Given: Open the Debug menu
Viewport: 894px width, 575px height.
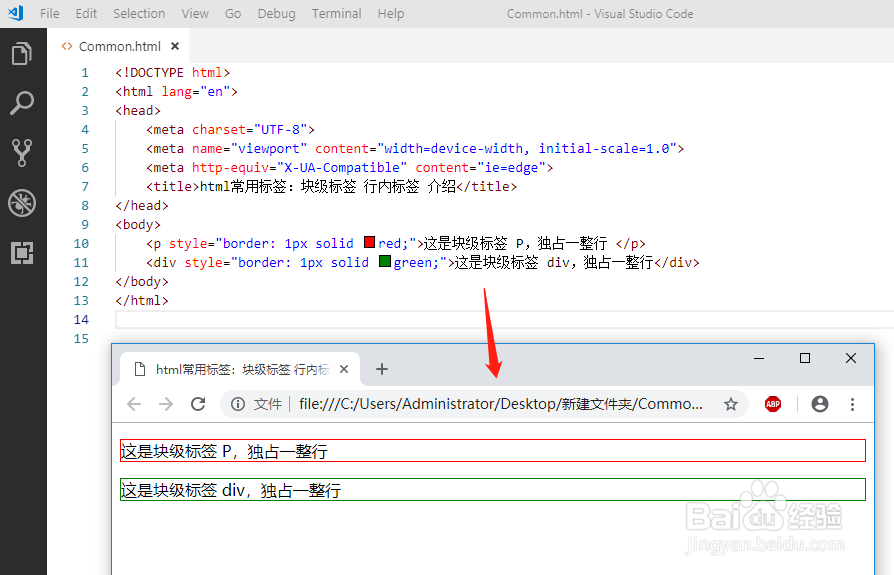Looking at the screenshot, I should pos(277,13).
